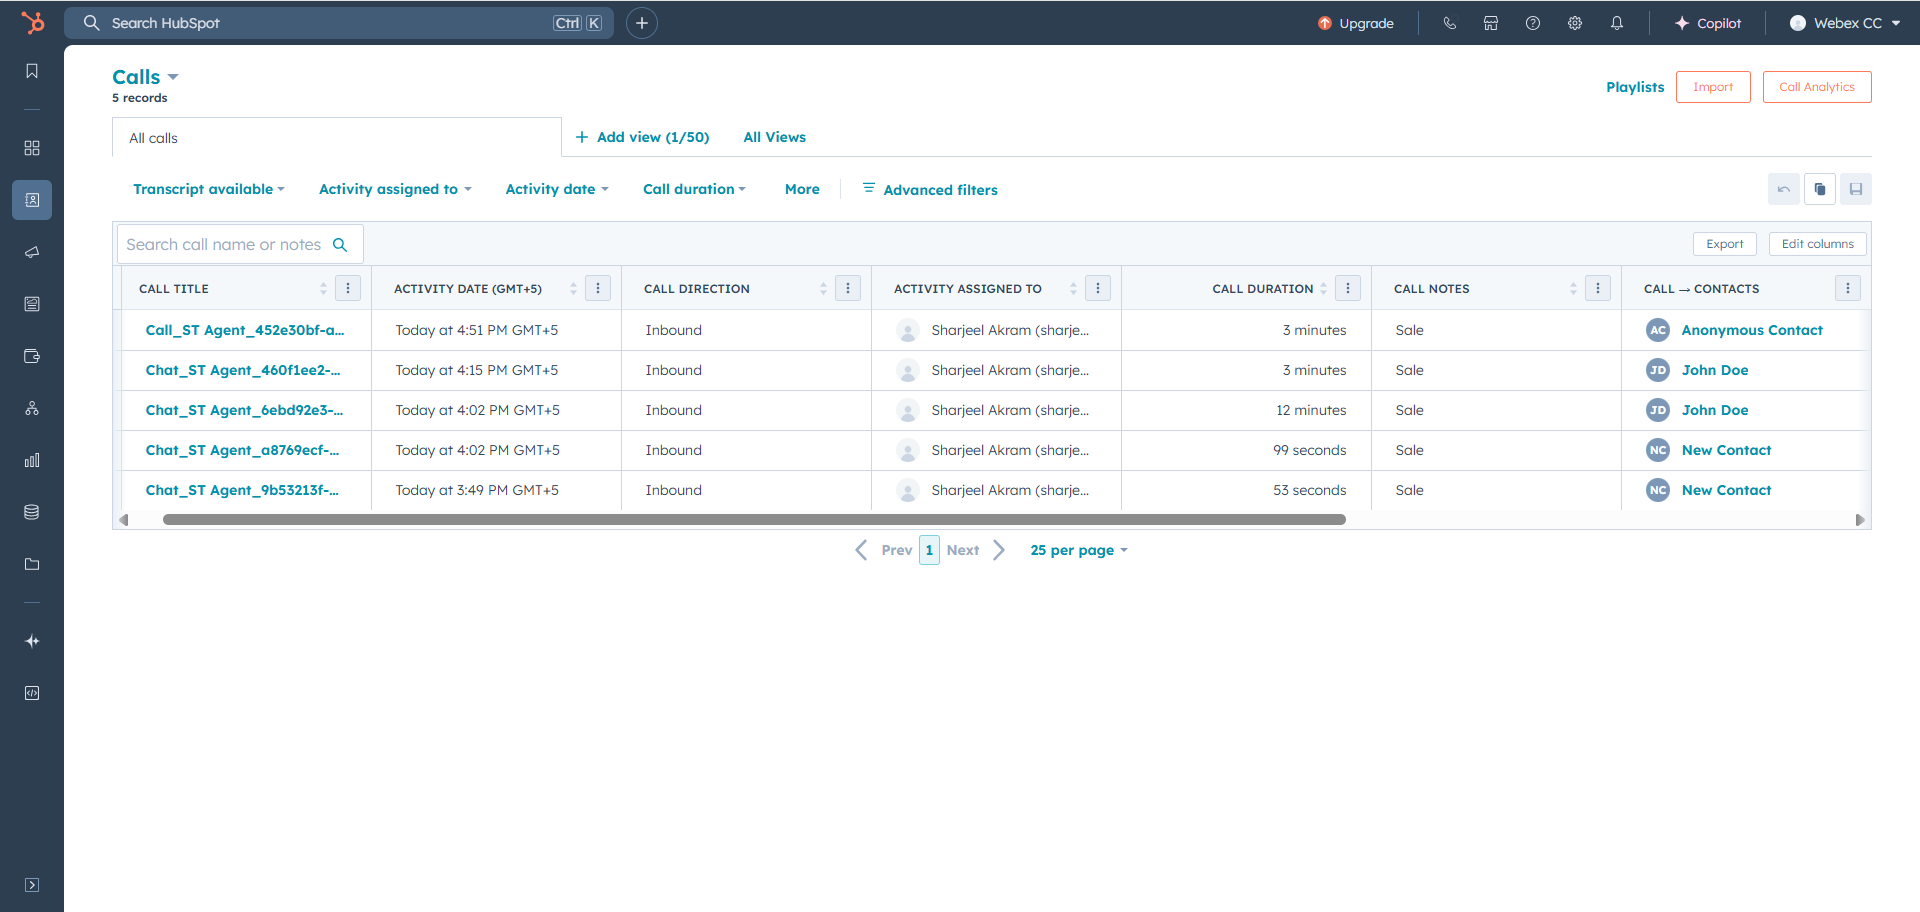
Task: Click the horizontal table scrollbar
Action: pyautogui.click(x=754, y=520)
